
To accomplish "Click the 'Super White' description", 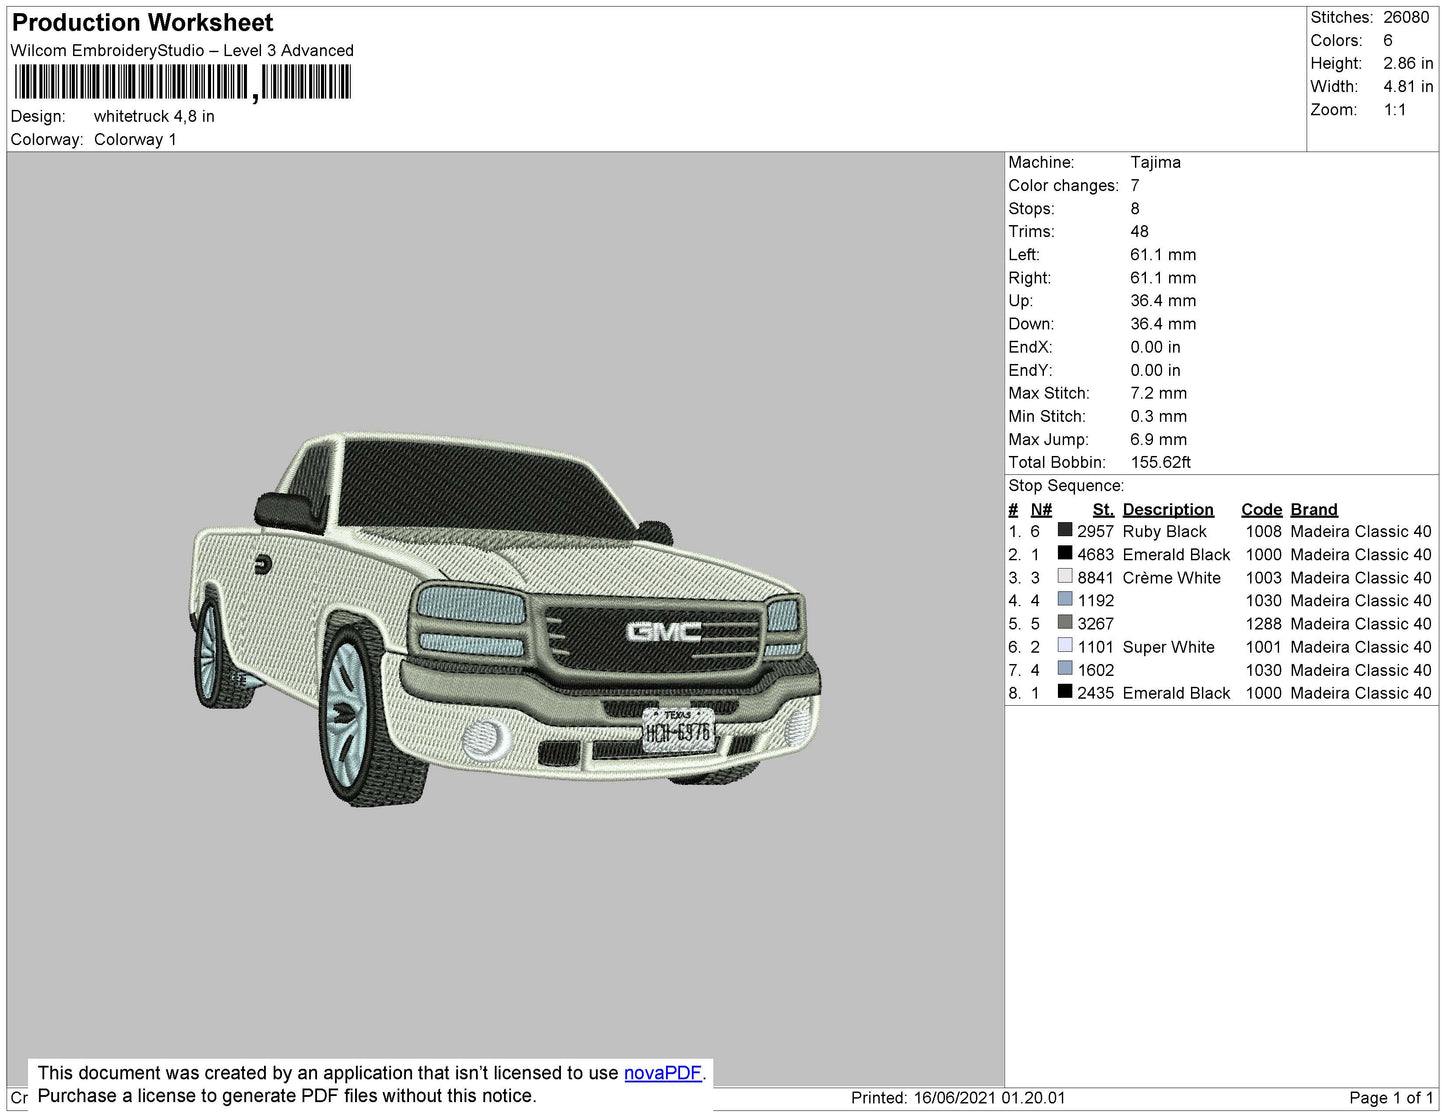I will tap(1168, 647).
